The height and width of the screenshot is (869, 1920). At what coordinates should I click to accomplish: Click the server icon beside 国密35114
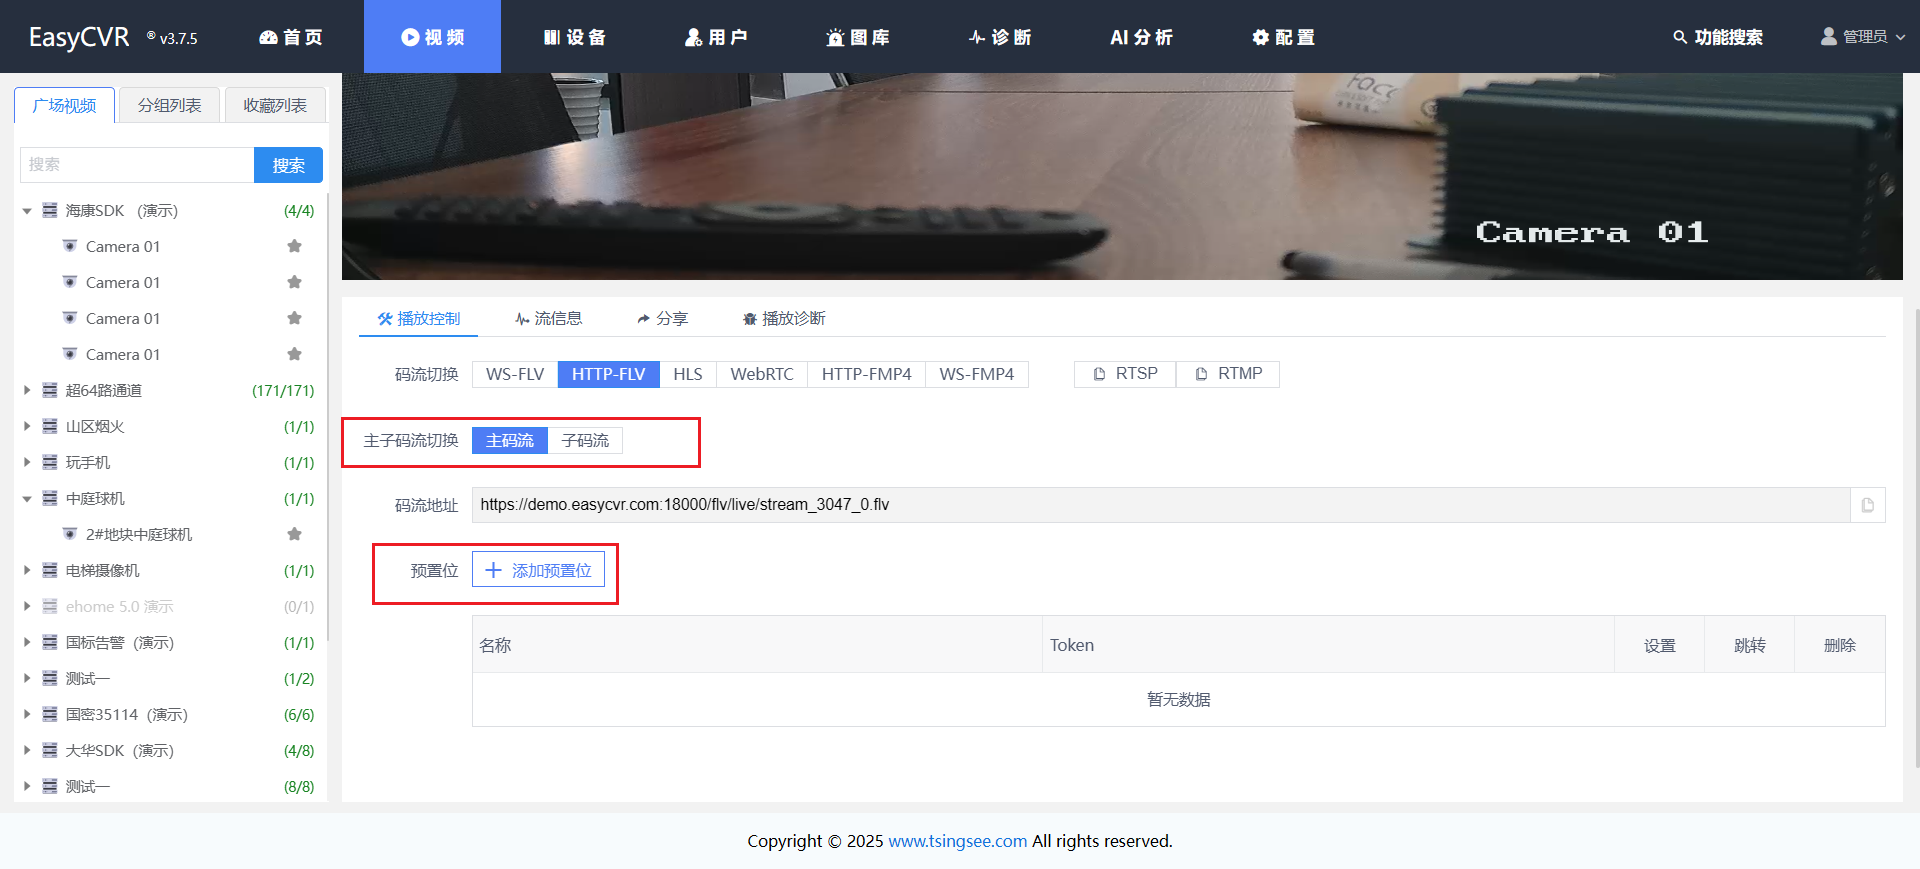(50, 714)
